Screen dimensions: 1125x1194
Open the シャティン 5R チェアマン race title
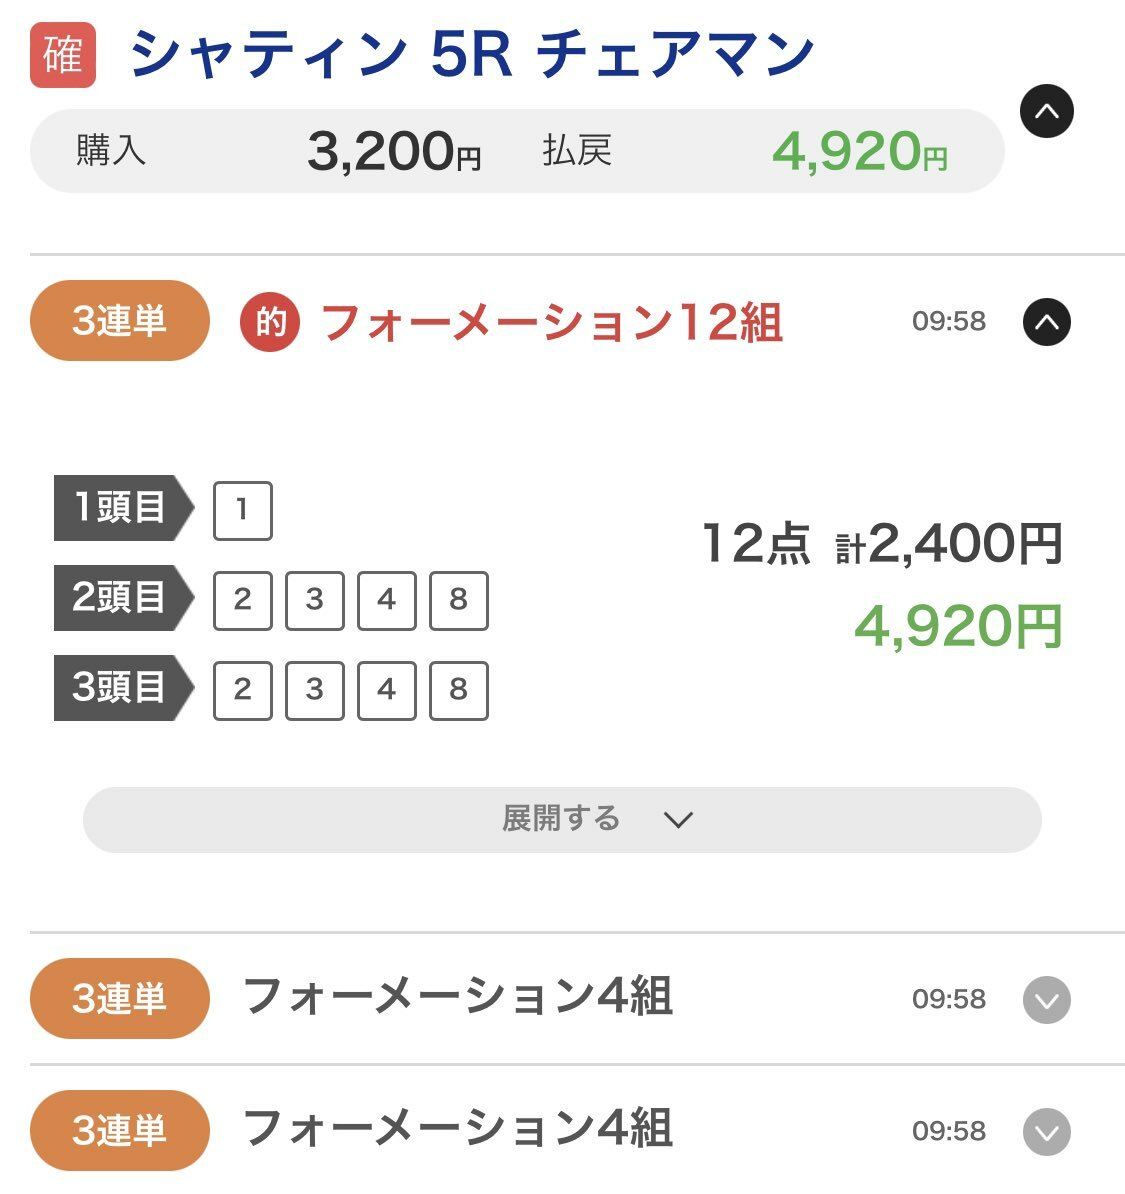(472, 55)
